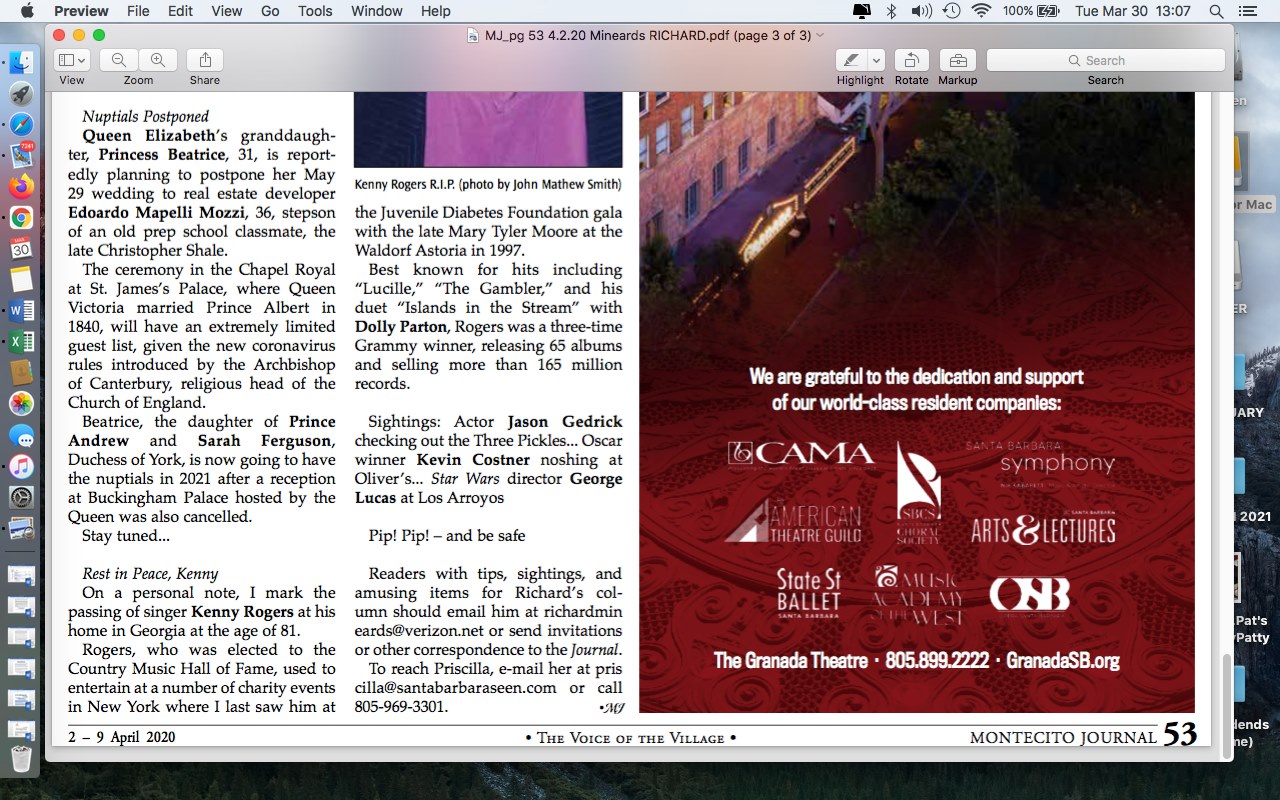Screen dimensions: 1280x800
Task: Focus the Search field in toolbar
Action: (x=1105, y=60)
